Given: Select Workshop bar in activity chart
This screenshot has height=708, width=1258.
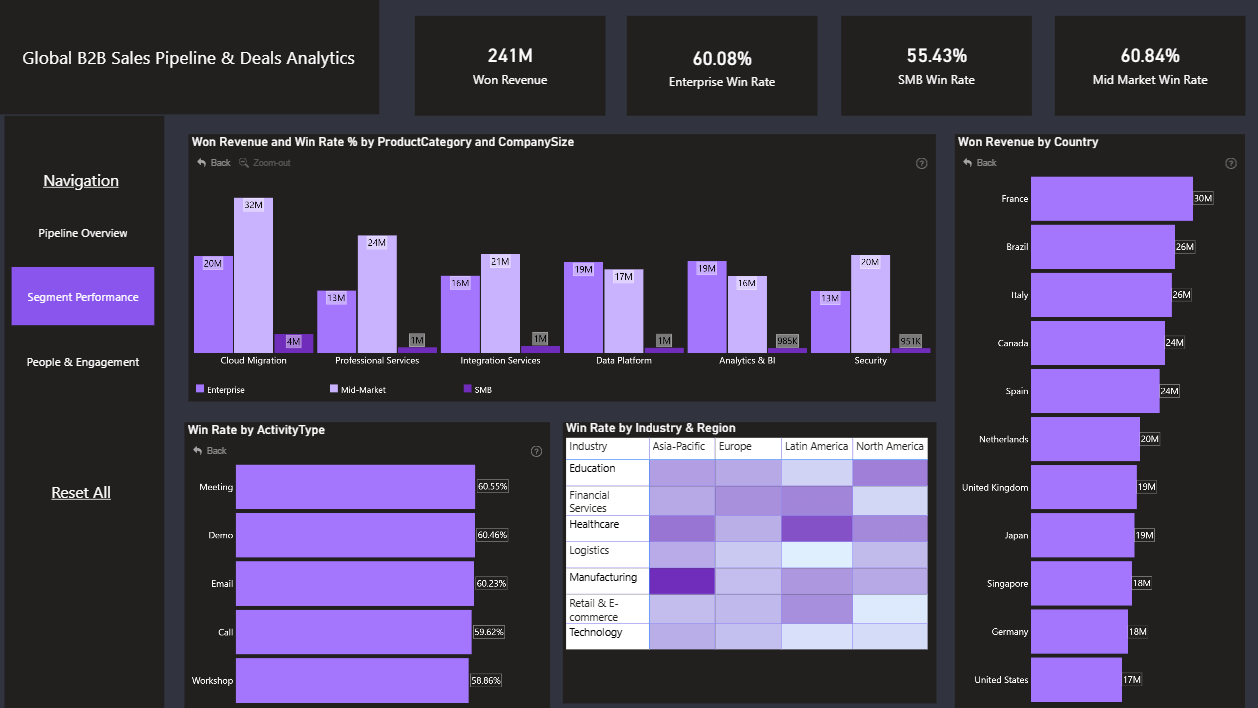Looking at the screenshot, I should click(352, 680).
